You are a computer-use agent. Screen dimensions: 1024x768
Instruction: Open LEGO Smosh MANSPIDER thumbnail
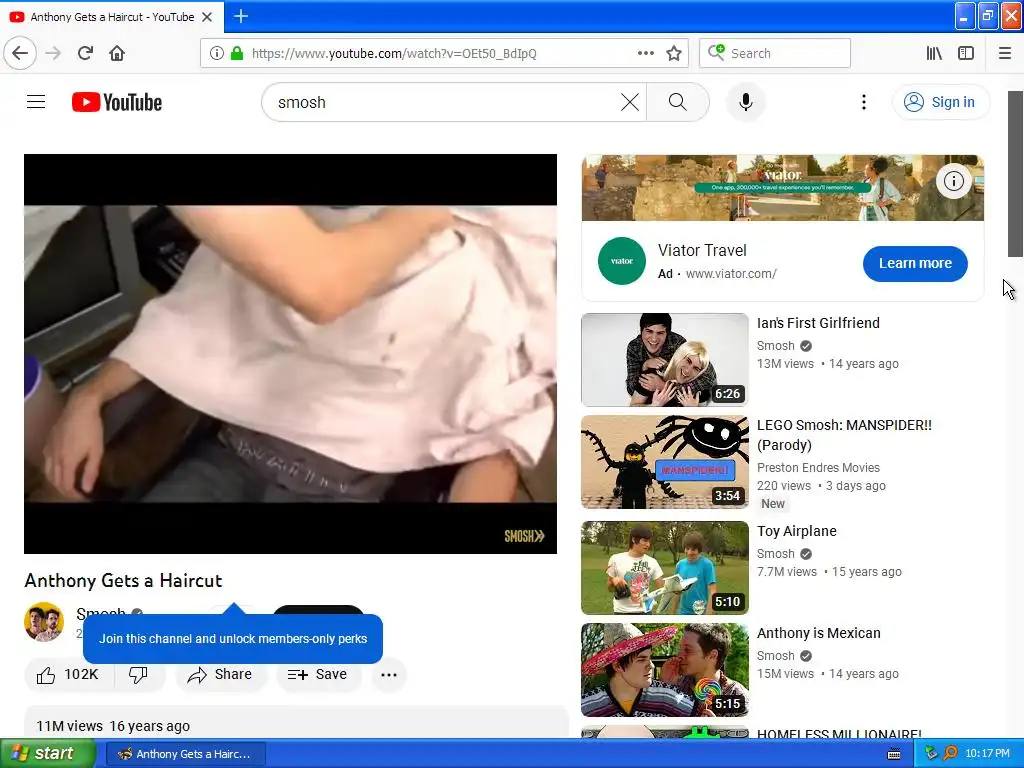665,462
